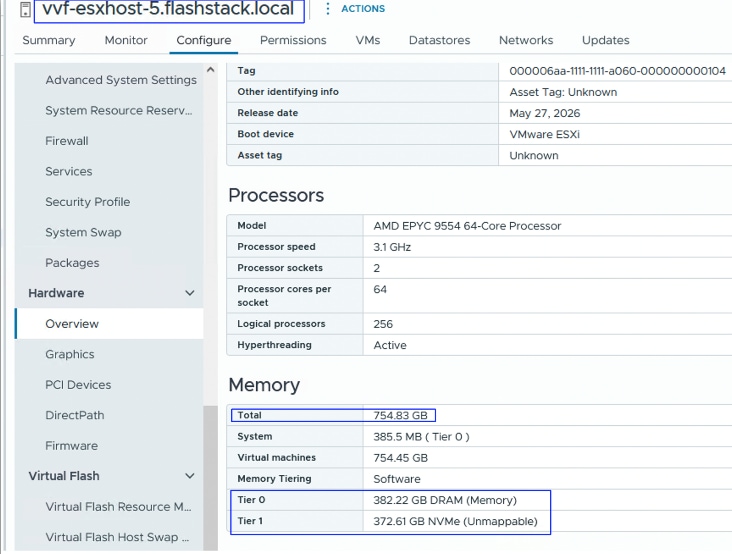Select Services in the sidebar
The height and width of the screenshot is (554, 732).
pos(69,171)
